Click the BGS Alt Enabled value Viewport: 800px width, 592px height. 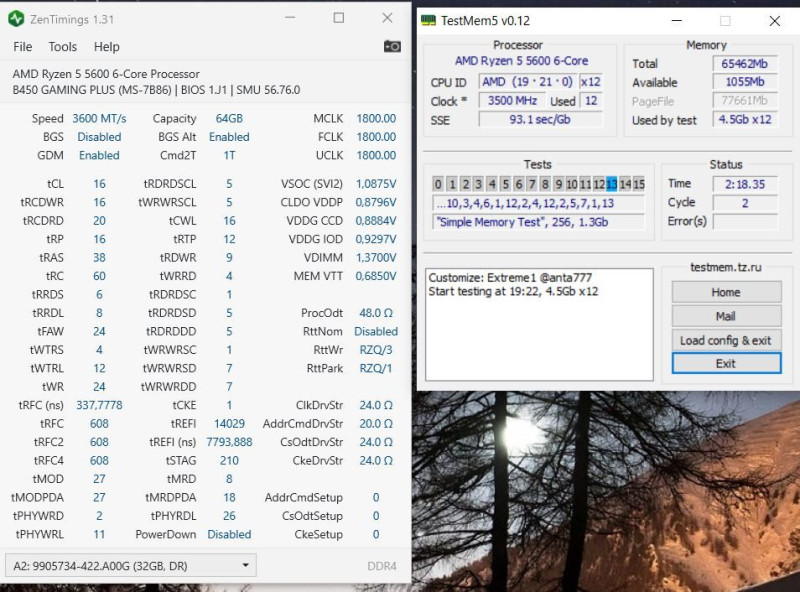click(229, 137)
